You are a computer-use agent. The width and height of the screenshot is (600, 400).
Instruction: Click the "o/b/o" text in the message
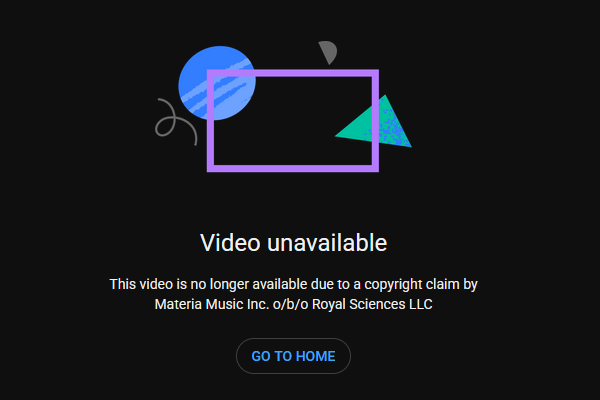[290, 304]
